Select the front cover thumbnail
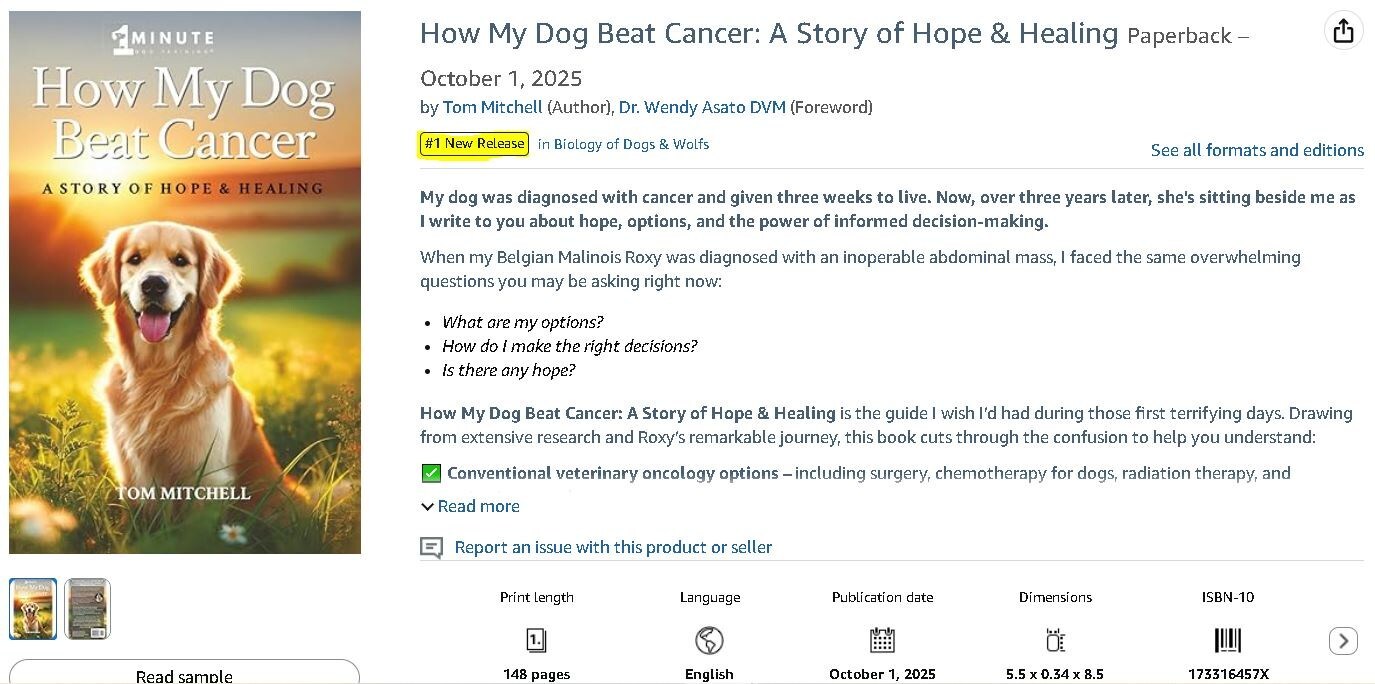The width and height of the screenshot is (1375, 684). click(33, 608)
